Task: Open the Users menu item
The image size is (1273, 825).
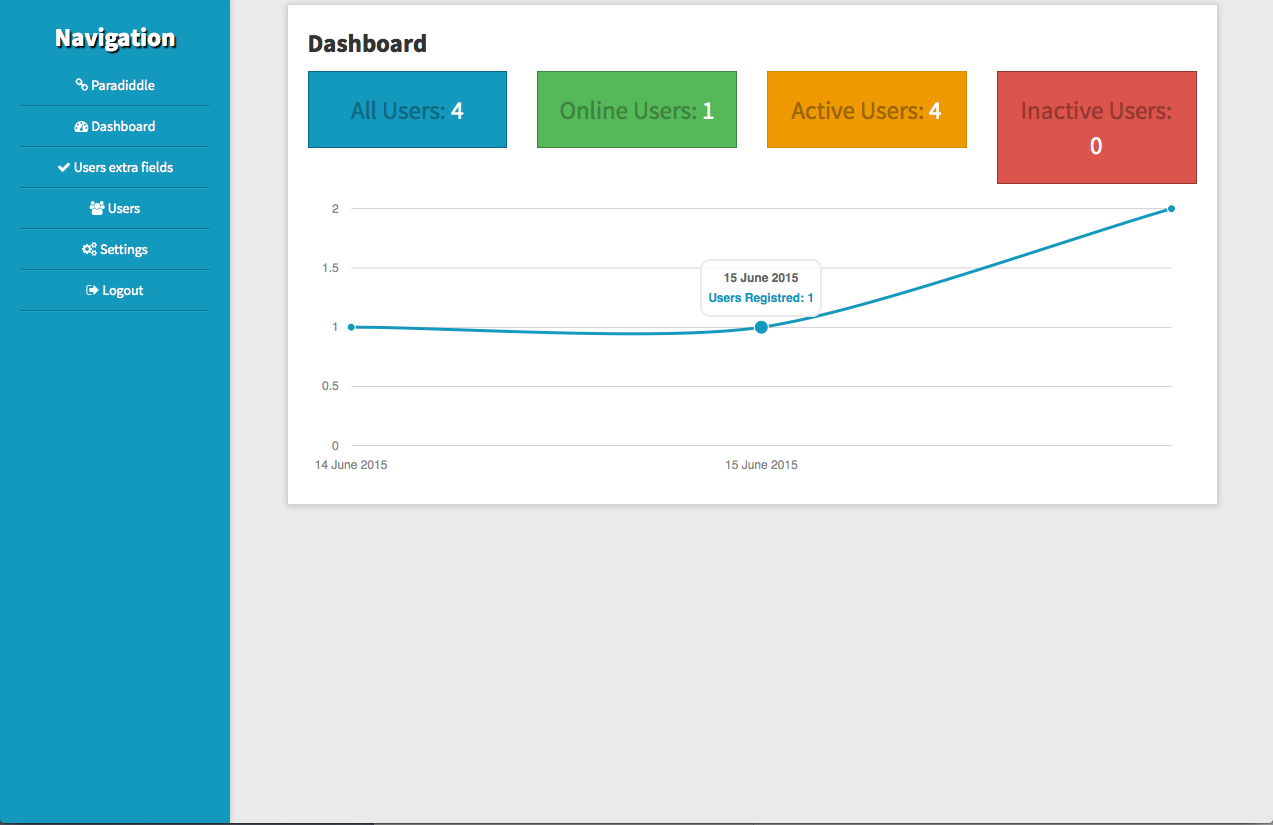Action: point(115,208)
